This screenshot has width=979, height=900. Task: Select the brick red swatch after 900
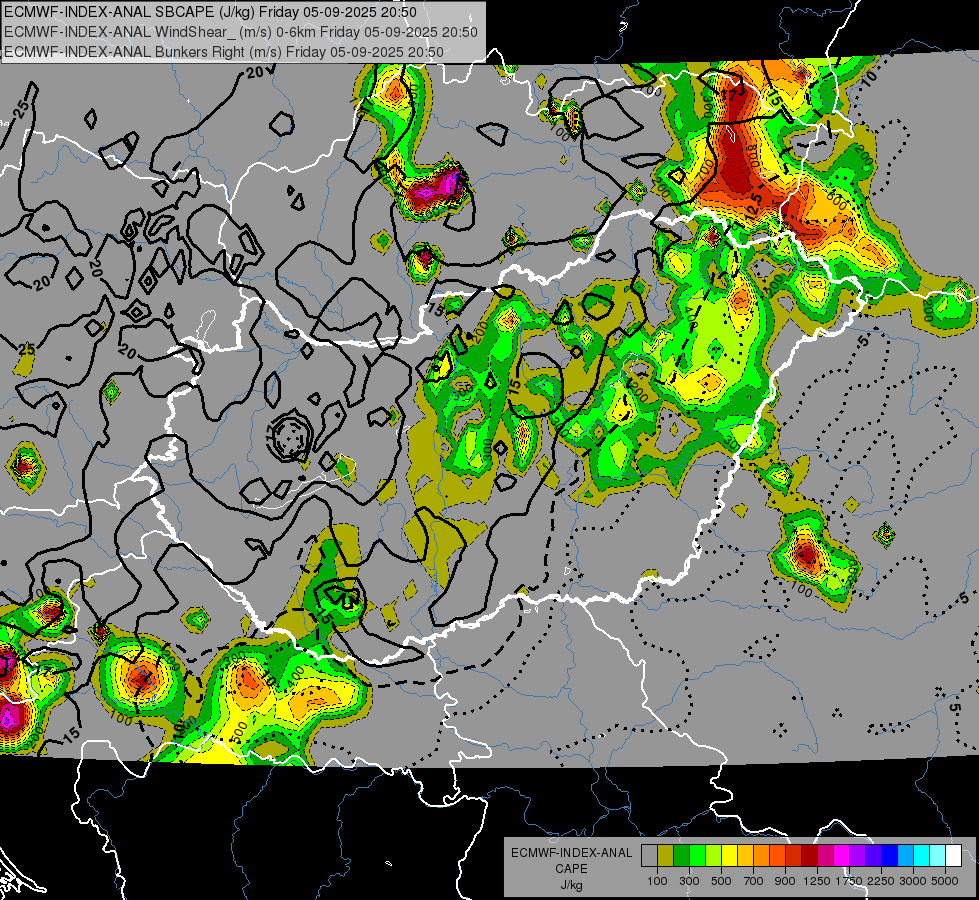tap(794, 856)
